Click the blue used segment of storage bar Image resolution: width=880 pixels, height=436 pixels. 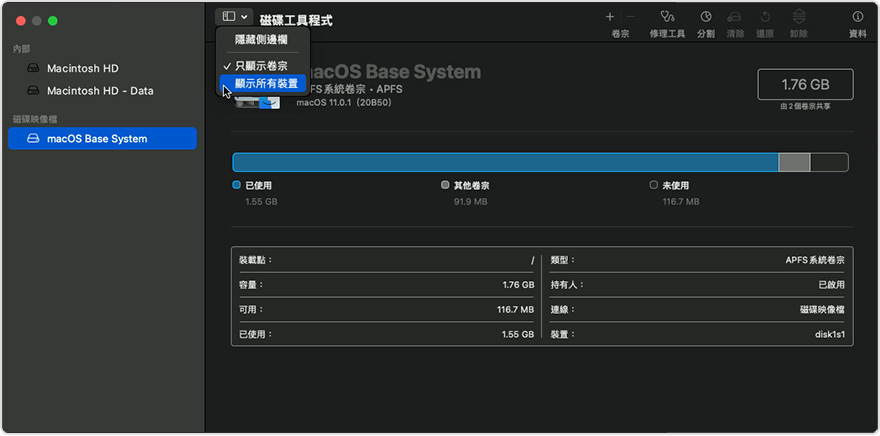click(x=506, y=162)
